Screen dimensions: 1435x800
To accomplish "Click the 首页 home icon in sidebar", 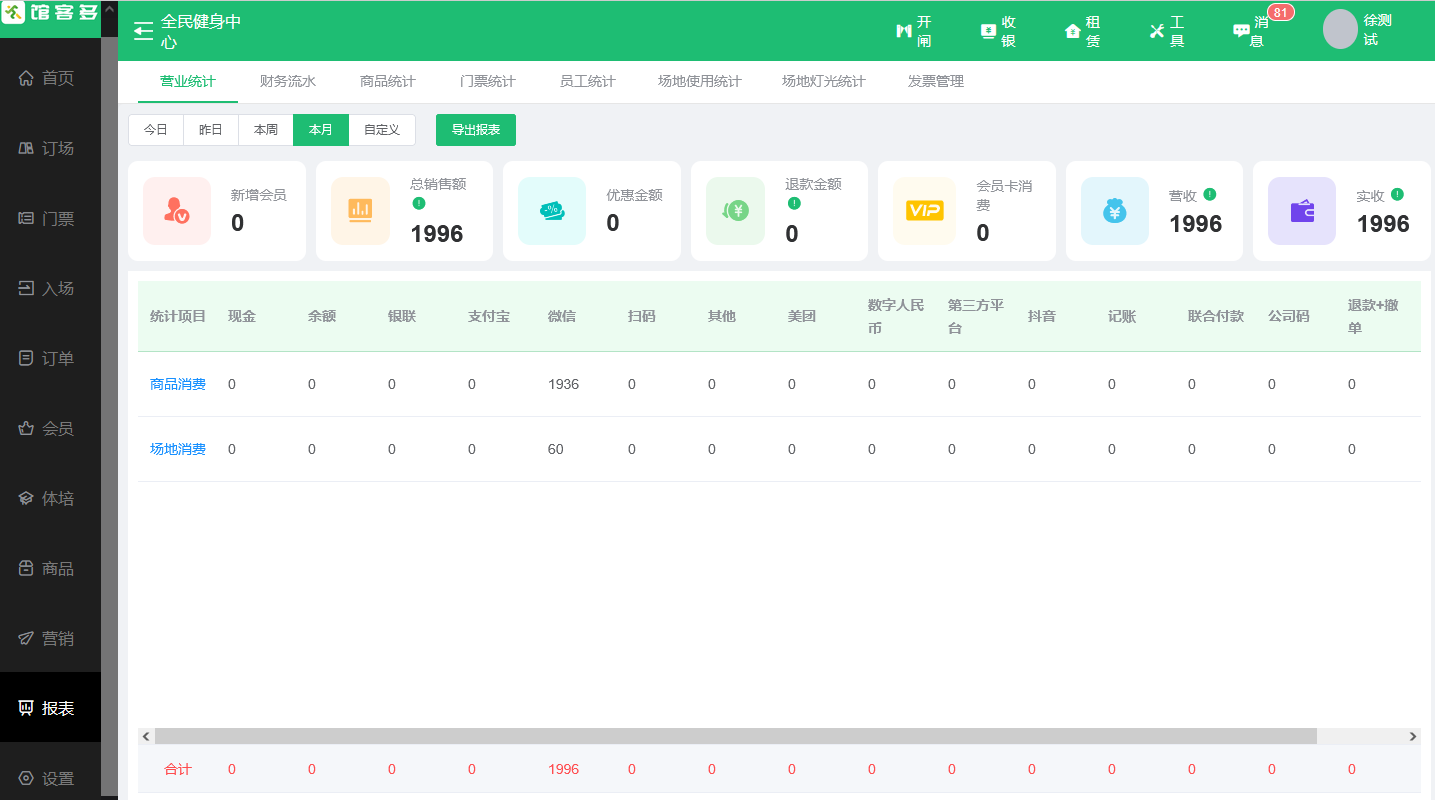I will [x=26, y=78].
